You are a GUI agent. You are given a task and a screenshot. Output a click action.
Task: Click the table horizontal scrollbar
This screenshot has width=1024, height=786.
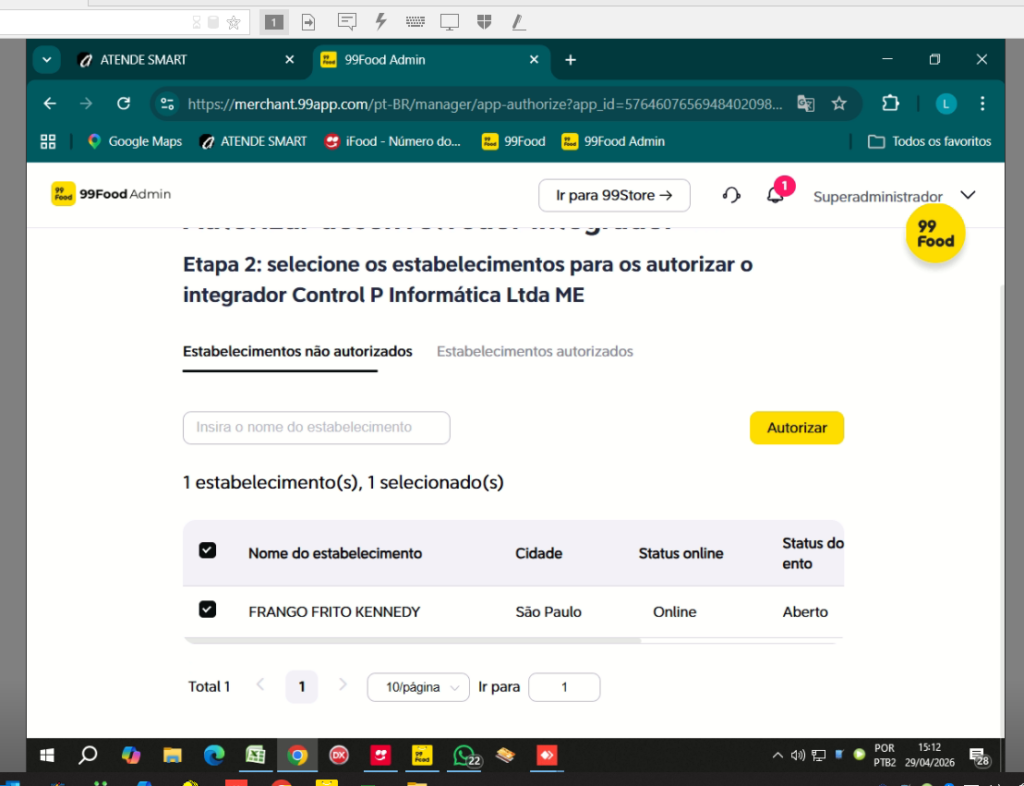click(412, 640)
